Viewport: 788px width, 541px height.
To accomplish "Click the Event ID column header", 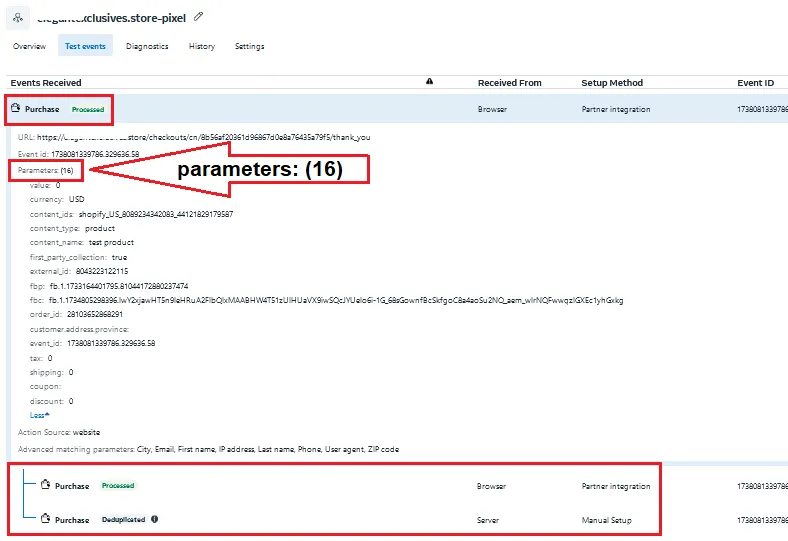I will 755,83.
